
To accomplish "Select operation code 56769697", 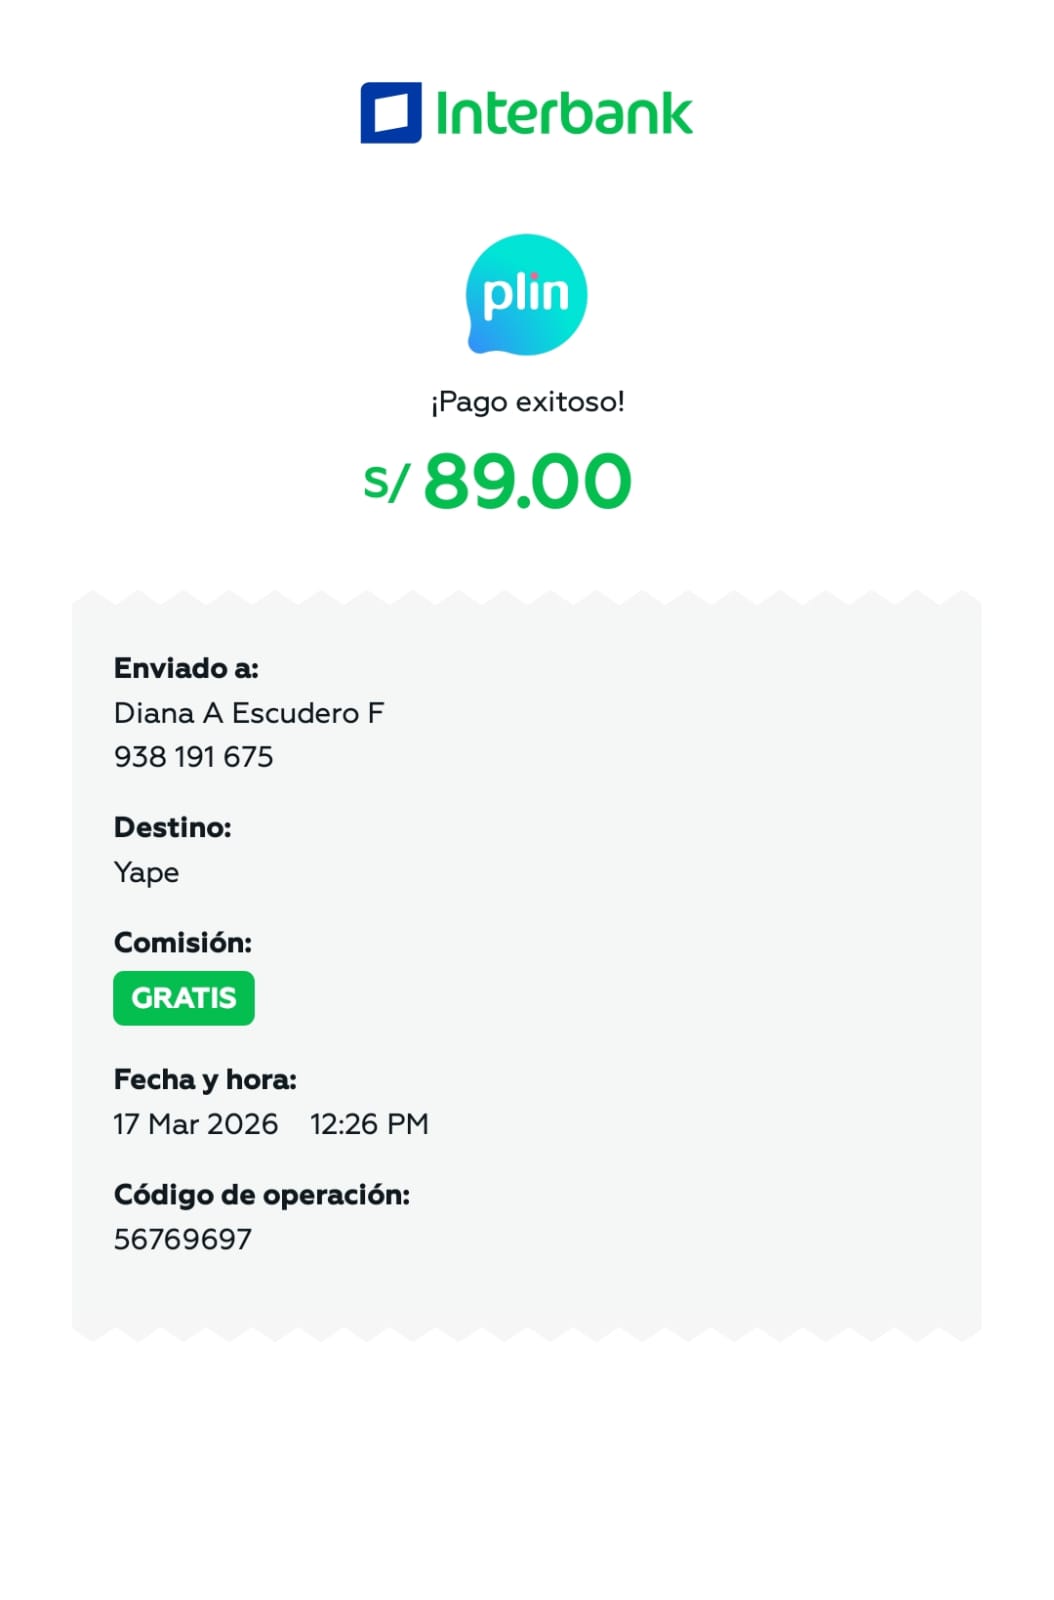I will pyautogui.click(x=183, y=1239).
